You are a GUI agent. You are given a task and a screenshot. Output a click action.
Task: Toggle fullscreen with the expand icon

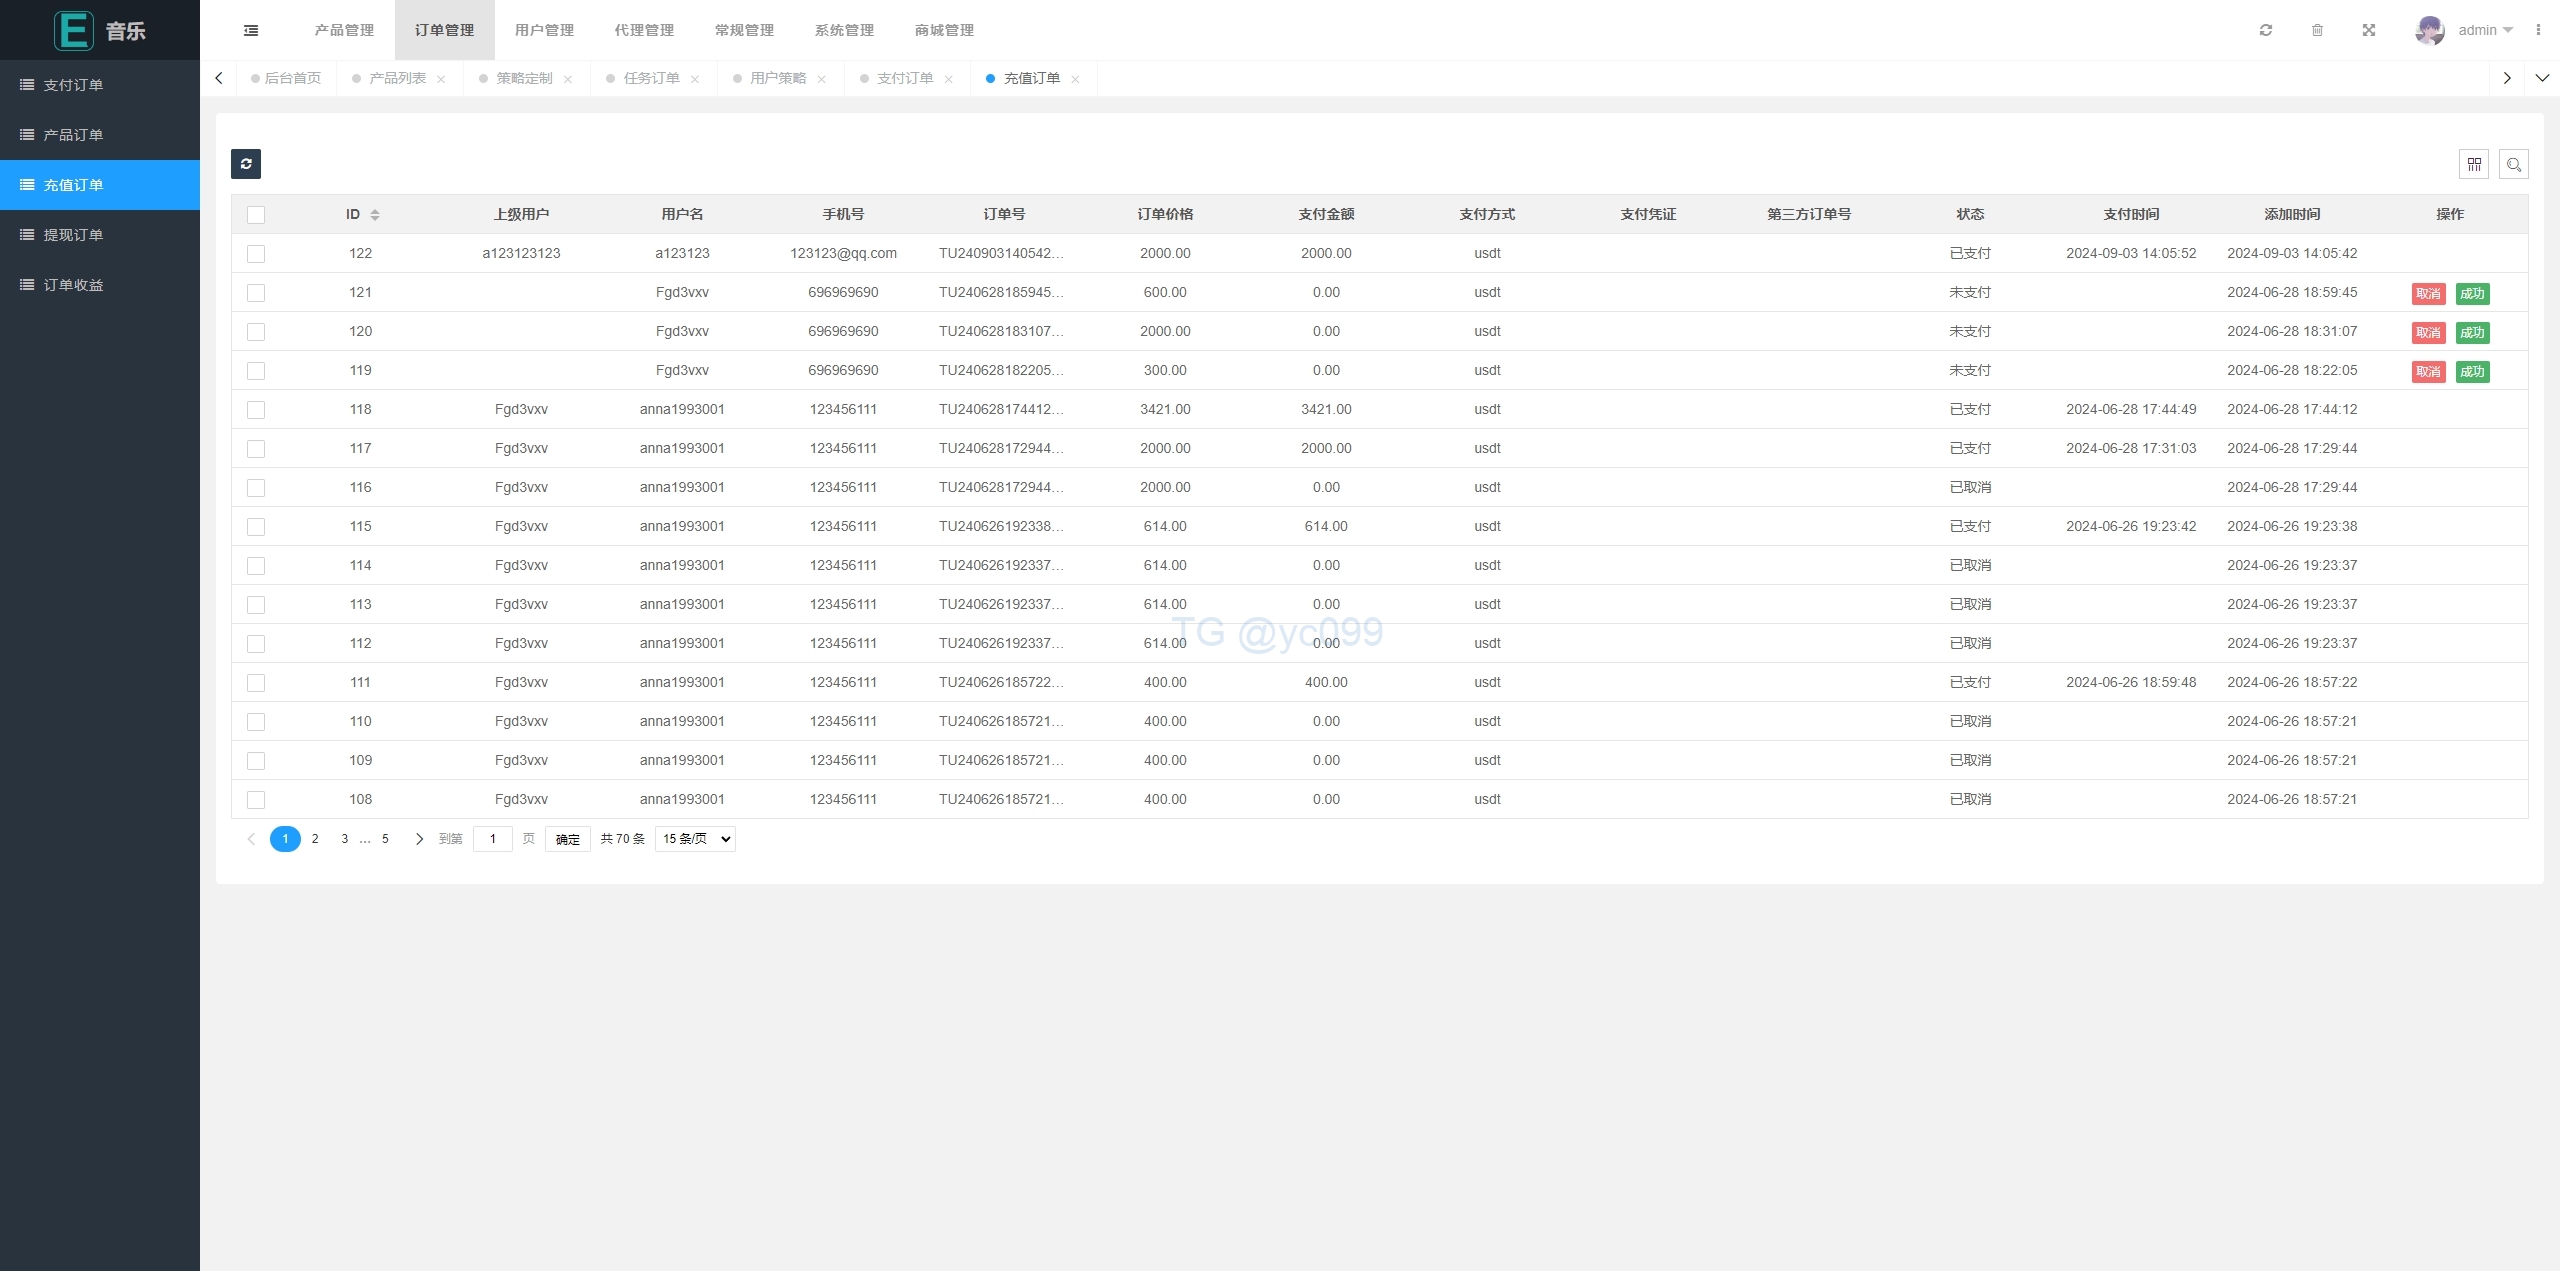(x=2369, y=30)
